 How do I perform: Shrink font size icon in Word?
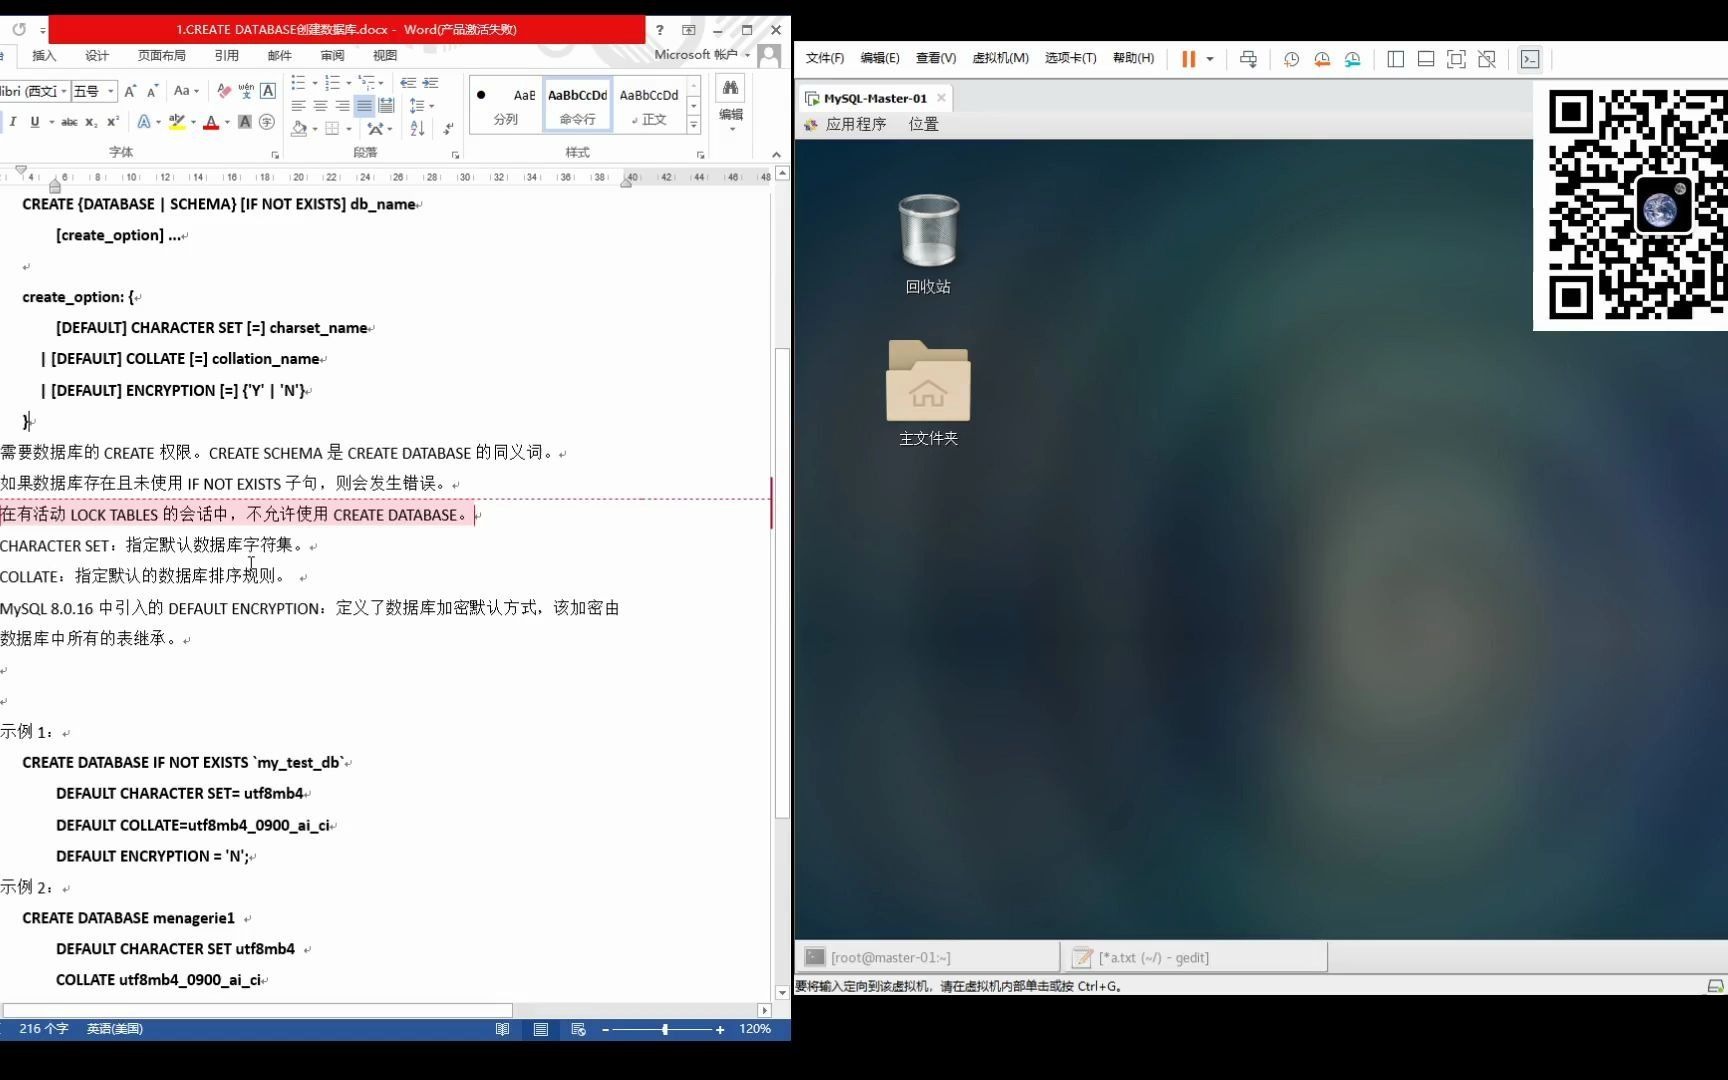click(152, 91)
